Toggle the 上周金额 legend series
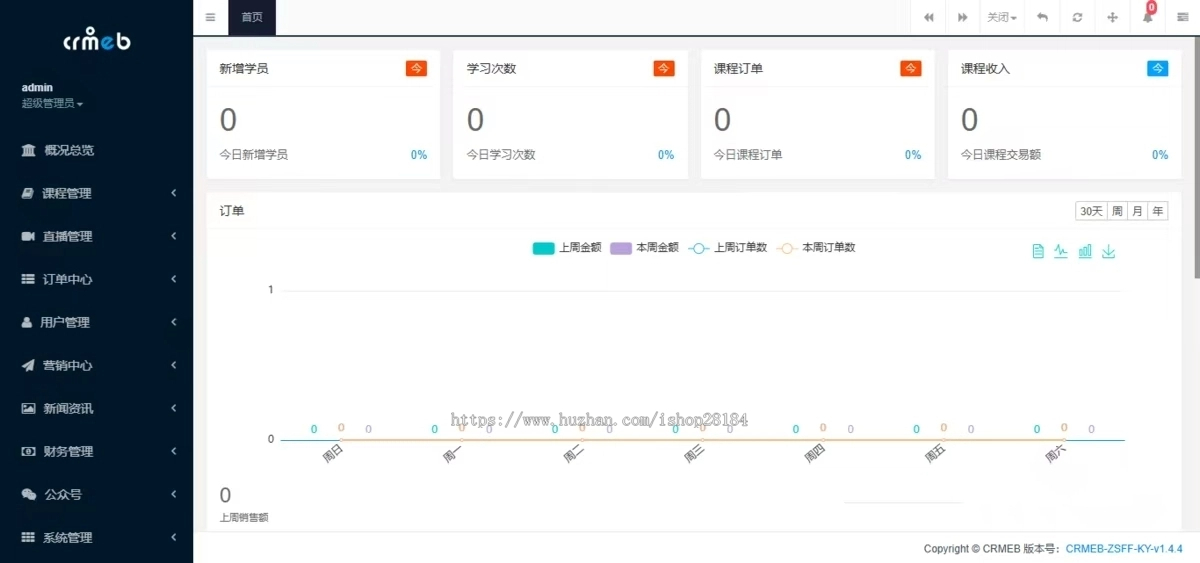The width and height of the screenshot is (1200, 563). coord(567,248)
